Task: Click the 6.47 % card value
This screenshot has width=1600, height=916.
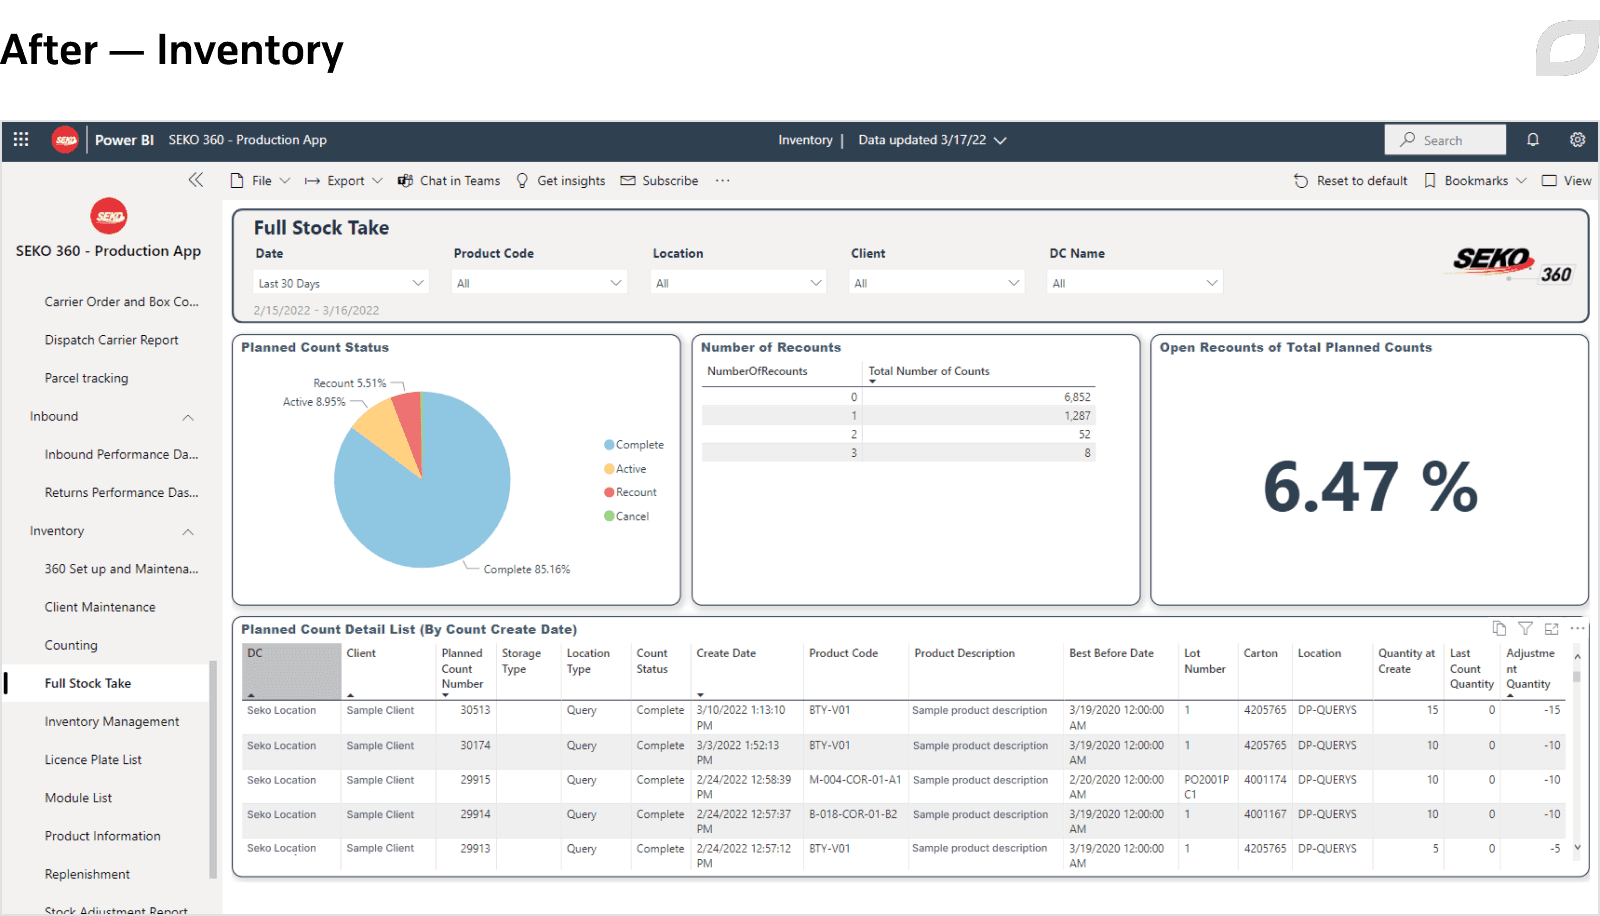Action: [x=1370, y=487]
